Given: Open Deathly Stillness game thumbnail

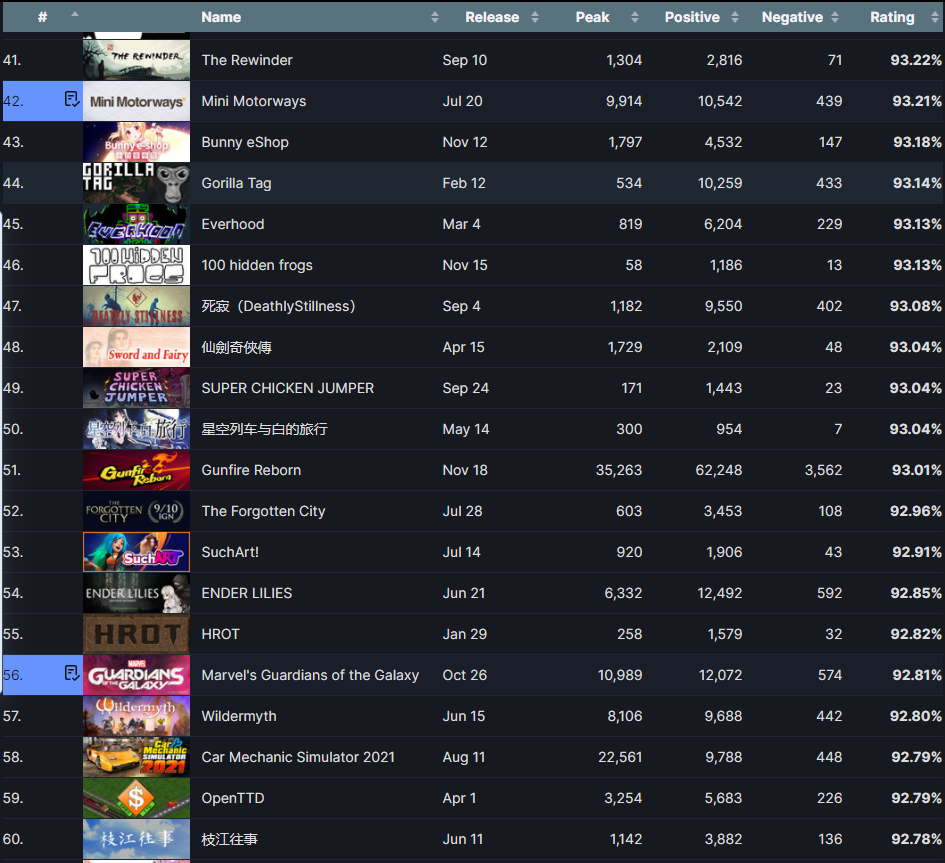Looking at the screenshot, I should [136, 306].
